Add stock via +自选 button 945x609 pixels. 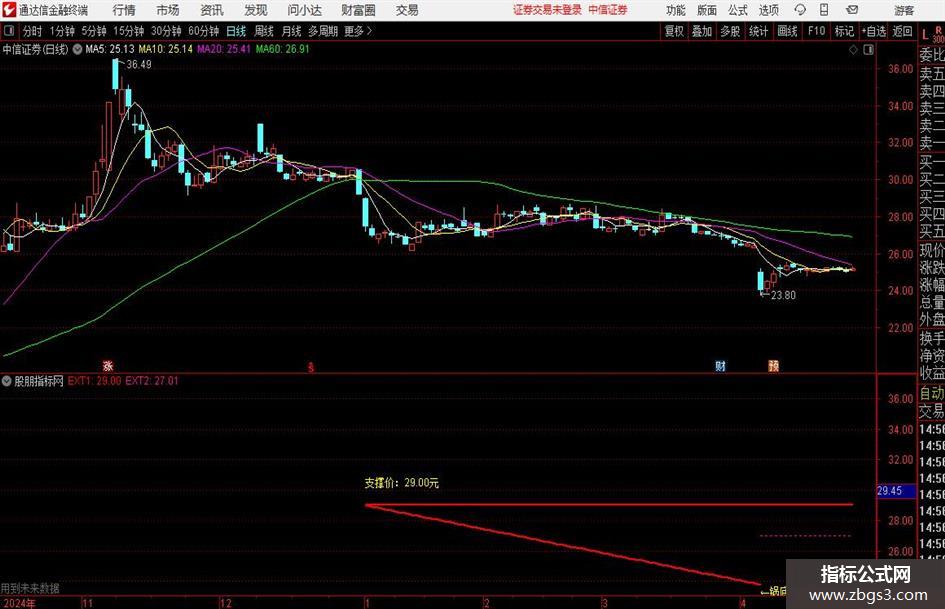click(x=874, y=31)
